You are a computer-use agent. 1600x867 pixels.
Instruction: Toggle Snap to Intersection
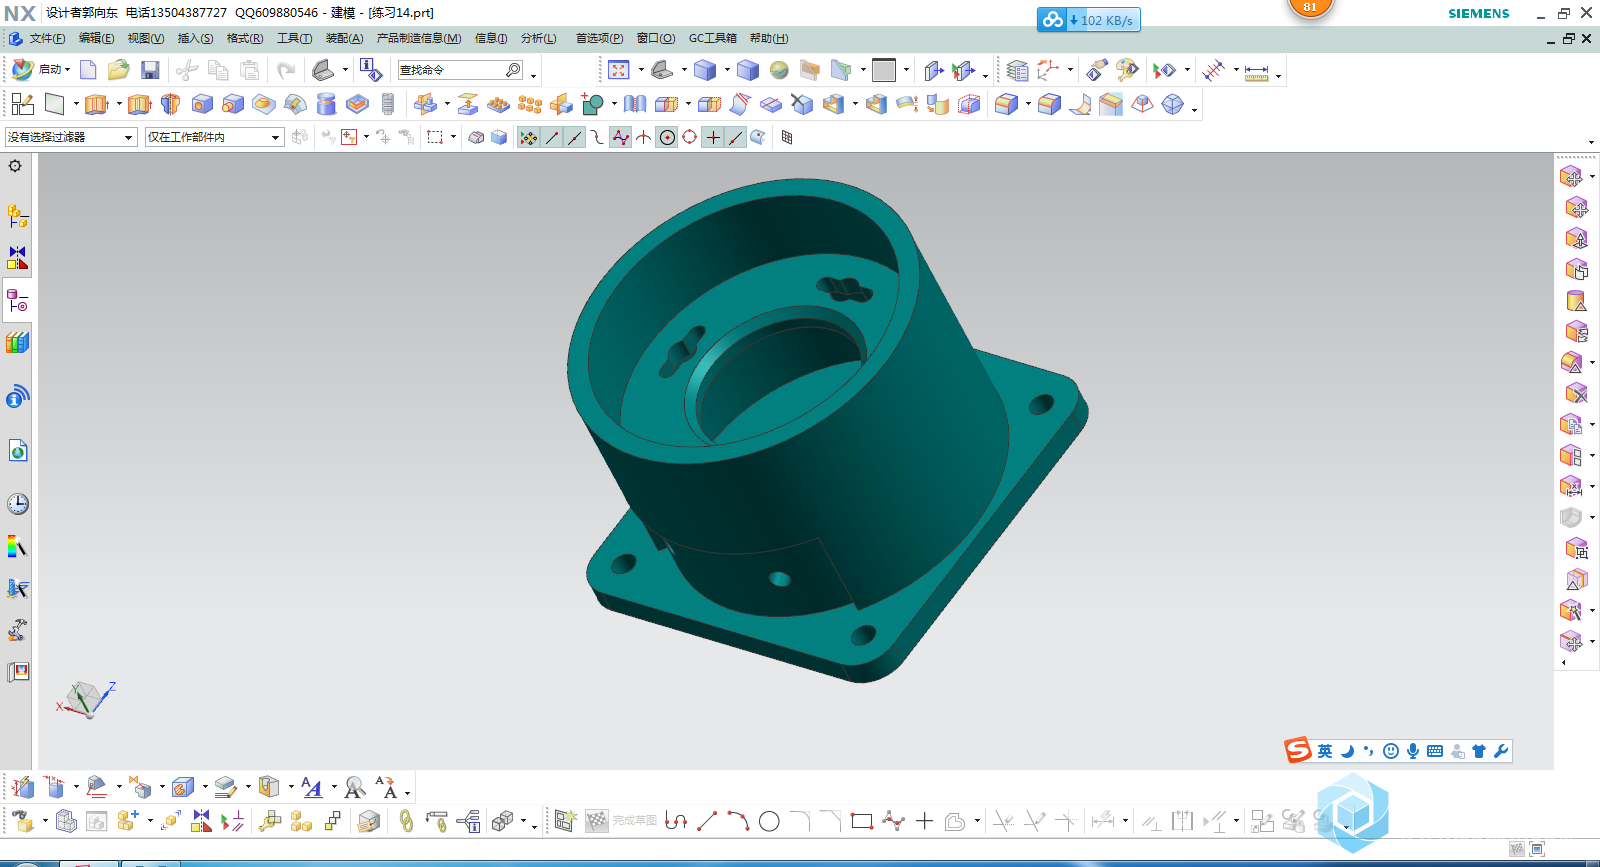644,138
